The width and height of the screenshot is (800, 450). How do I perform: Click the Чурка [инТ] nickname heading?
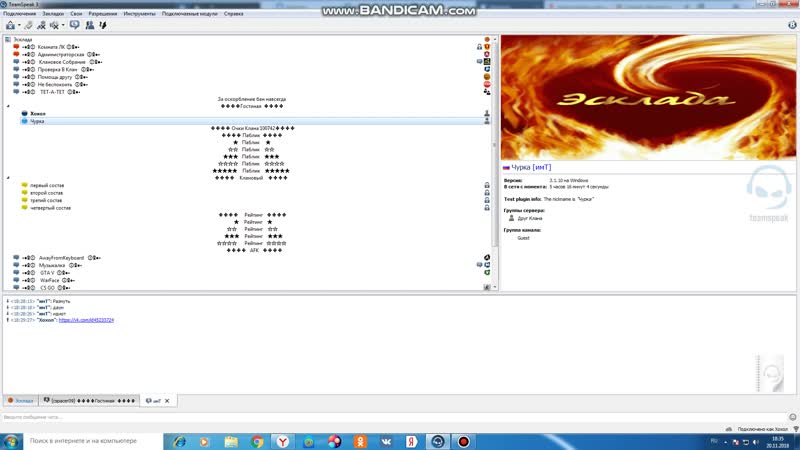tap(531, 167)
